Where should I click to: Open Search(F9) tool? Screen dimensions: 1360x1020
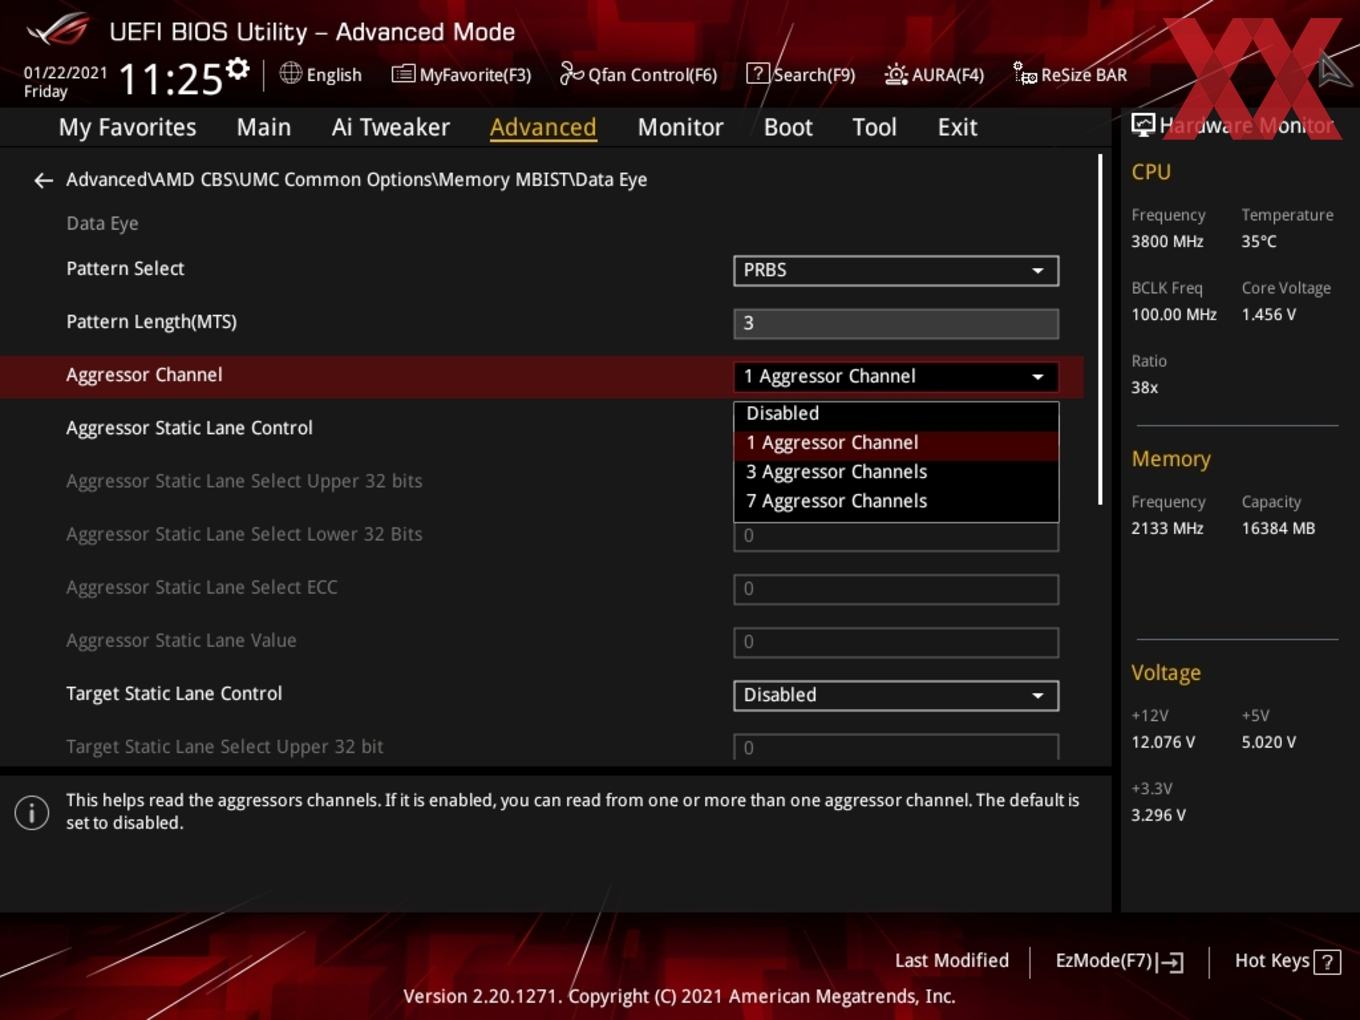pyautogui.click(x=801, y=74)
